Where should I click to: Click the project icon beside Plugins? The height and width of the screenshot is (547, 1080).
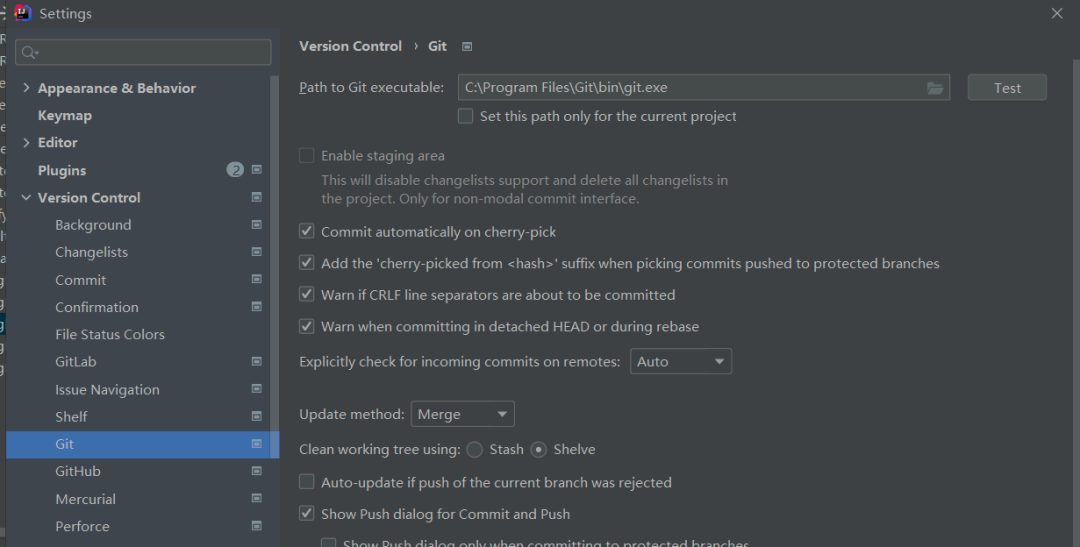[257, 170]
